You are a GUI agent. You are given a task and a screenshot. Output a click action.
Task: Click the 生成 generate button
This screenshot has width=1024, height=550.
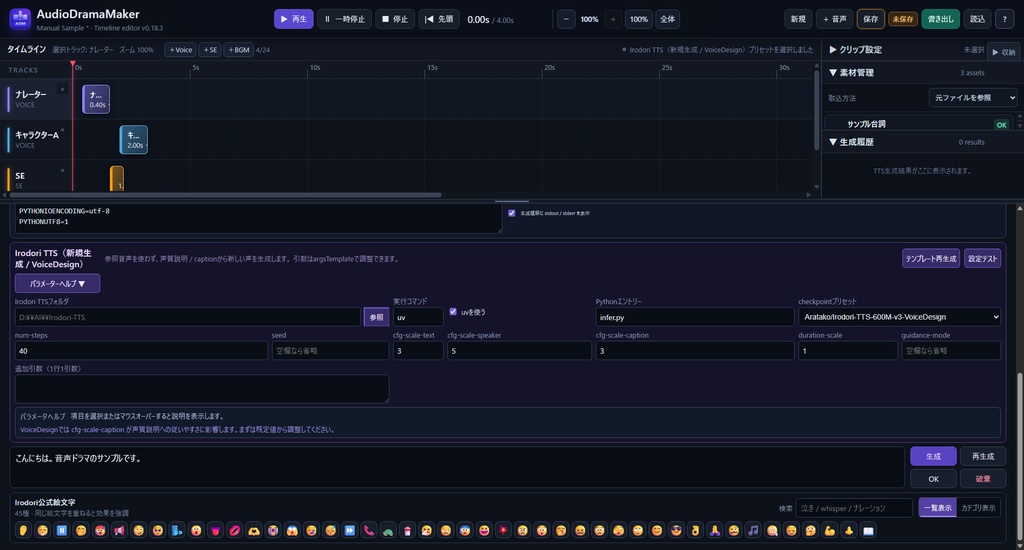[x=933, y=456]
